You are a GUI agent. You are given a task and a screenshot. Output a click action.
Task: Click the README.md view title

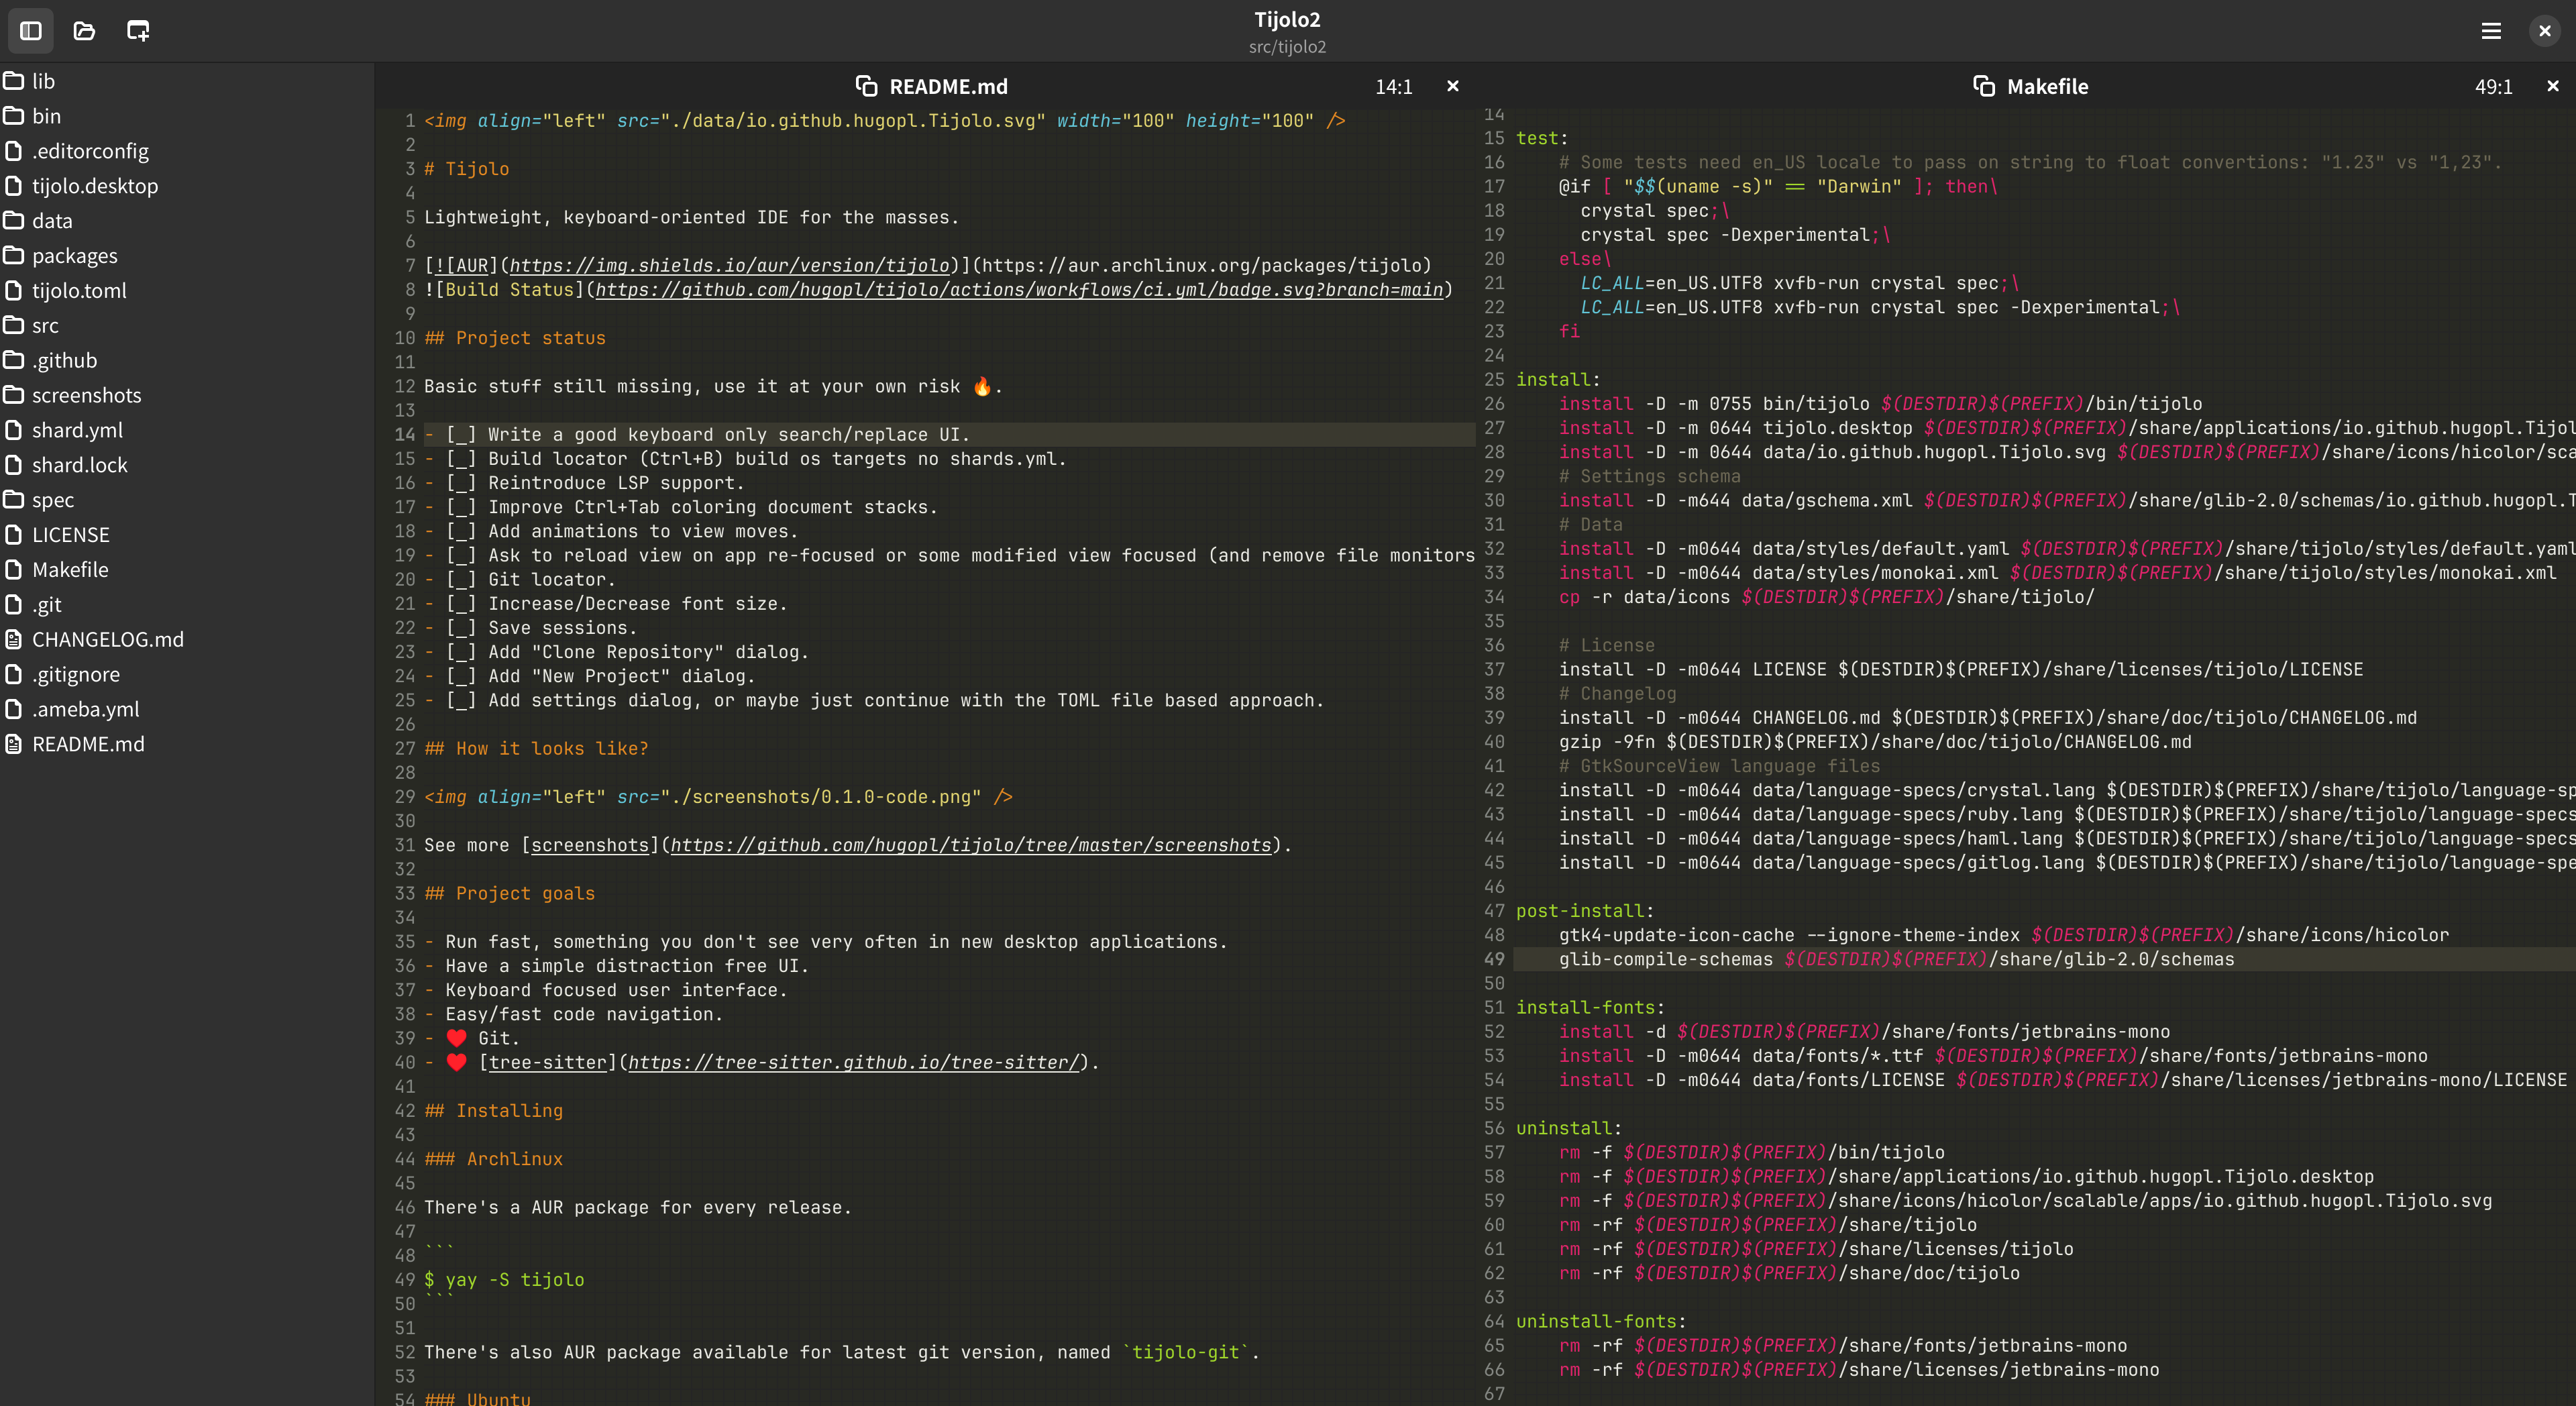948,87
